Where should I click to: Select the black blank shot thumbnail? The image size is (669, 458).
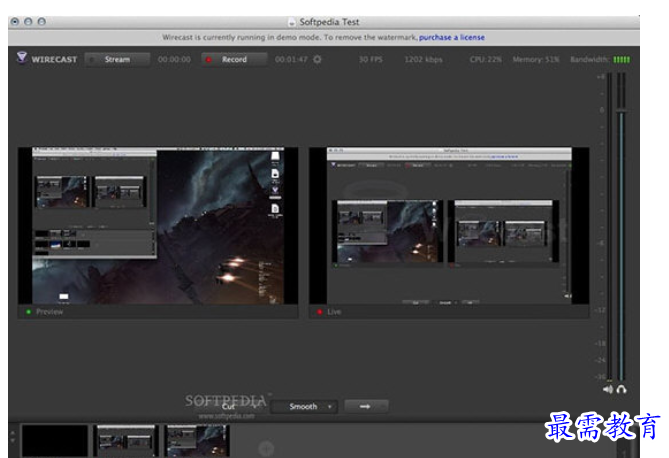(x=55, y=440)
